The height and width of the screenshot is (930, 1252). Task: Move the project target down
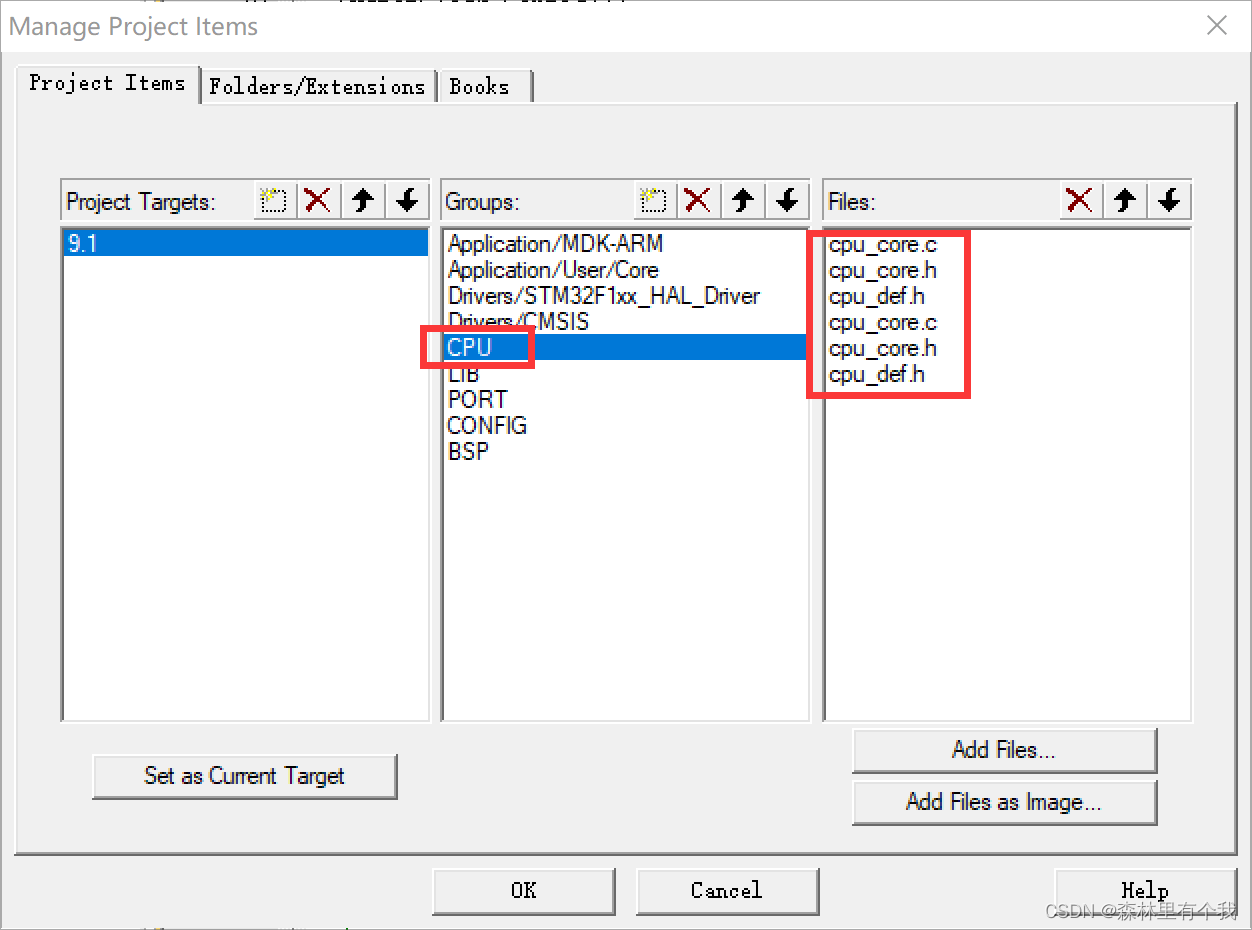pyautogui.click(x=407, y=201)
